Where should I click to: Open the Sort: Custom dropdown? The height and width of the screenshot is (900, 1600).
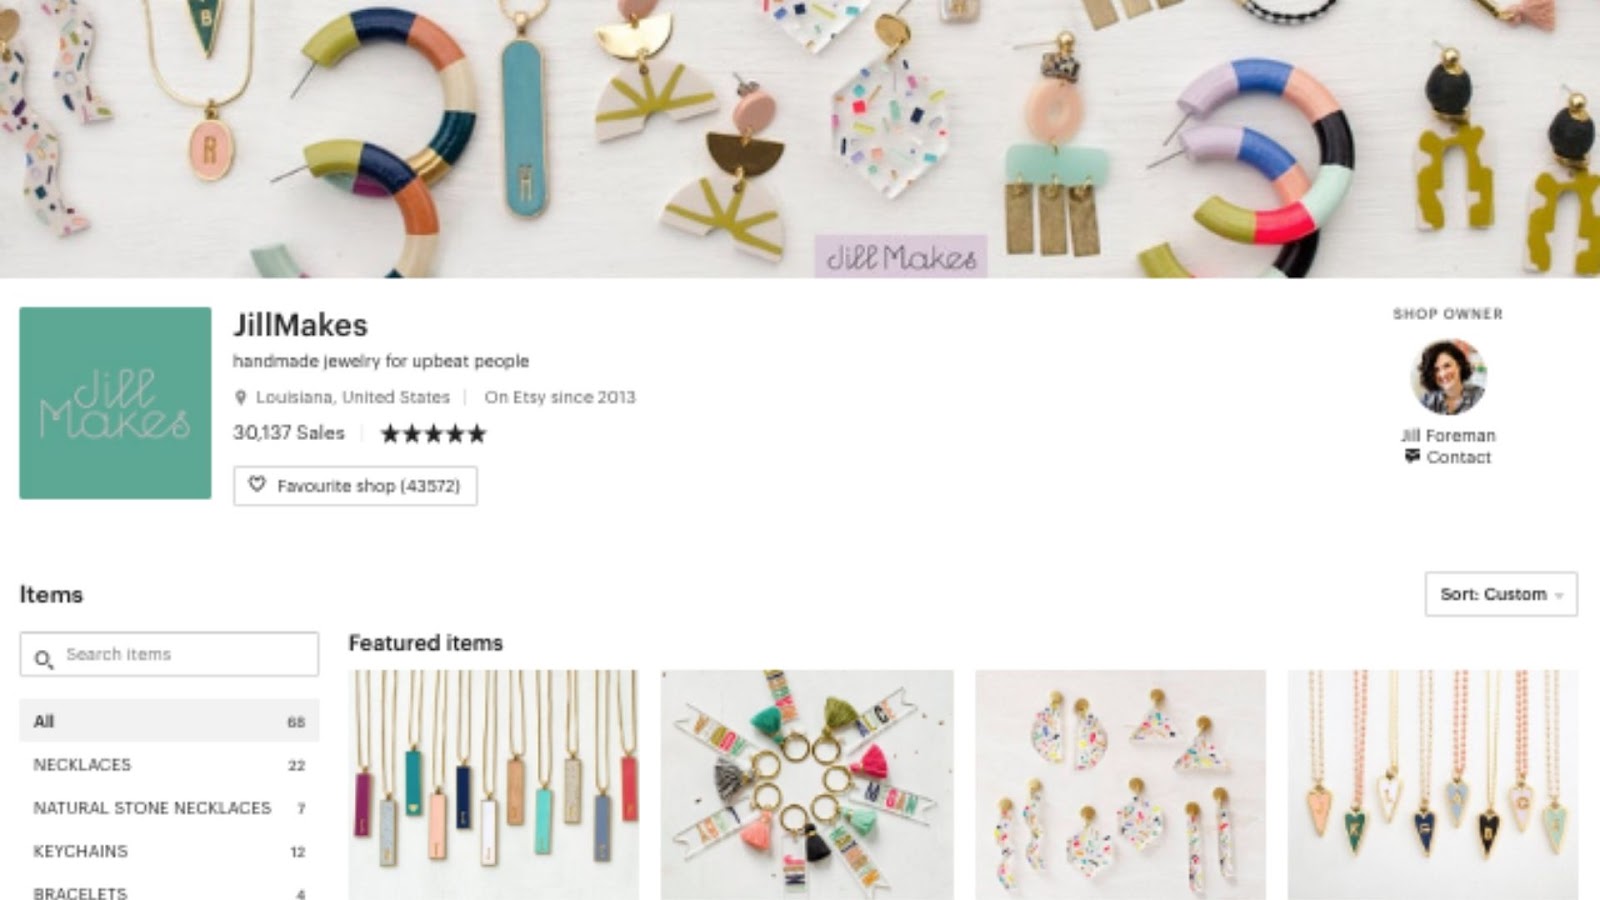1501,594
